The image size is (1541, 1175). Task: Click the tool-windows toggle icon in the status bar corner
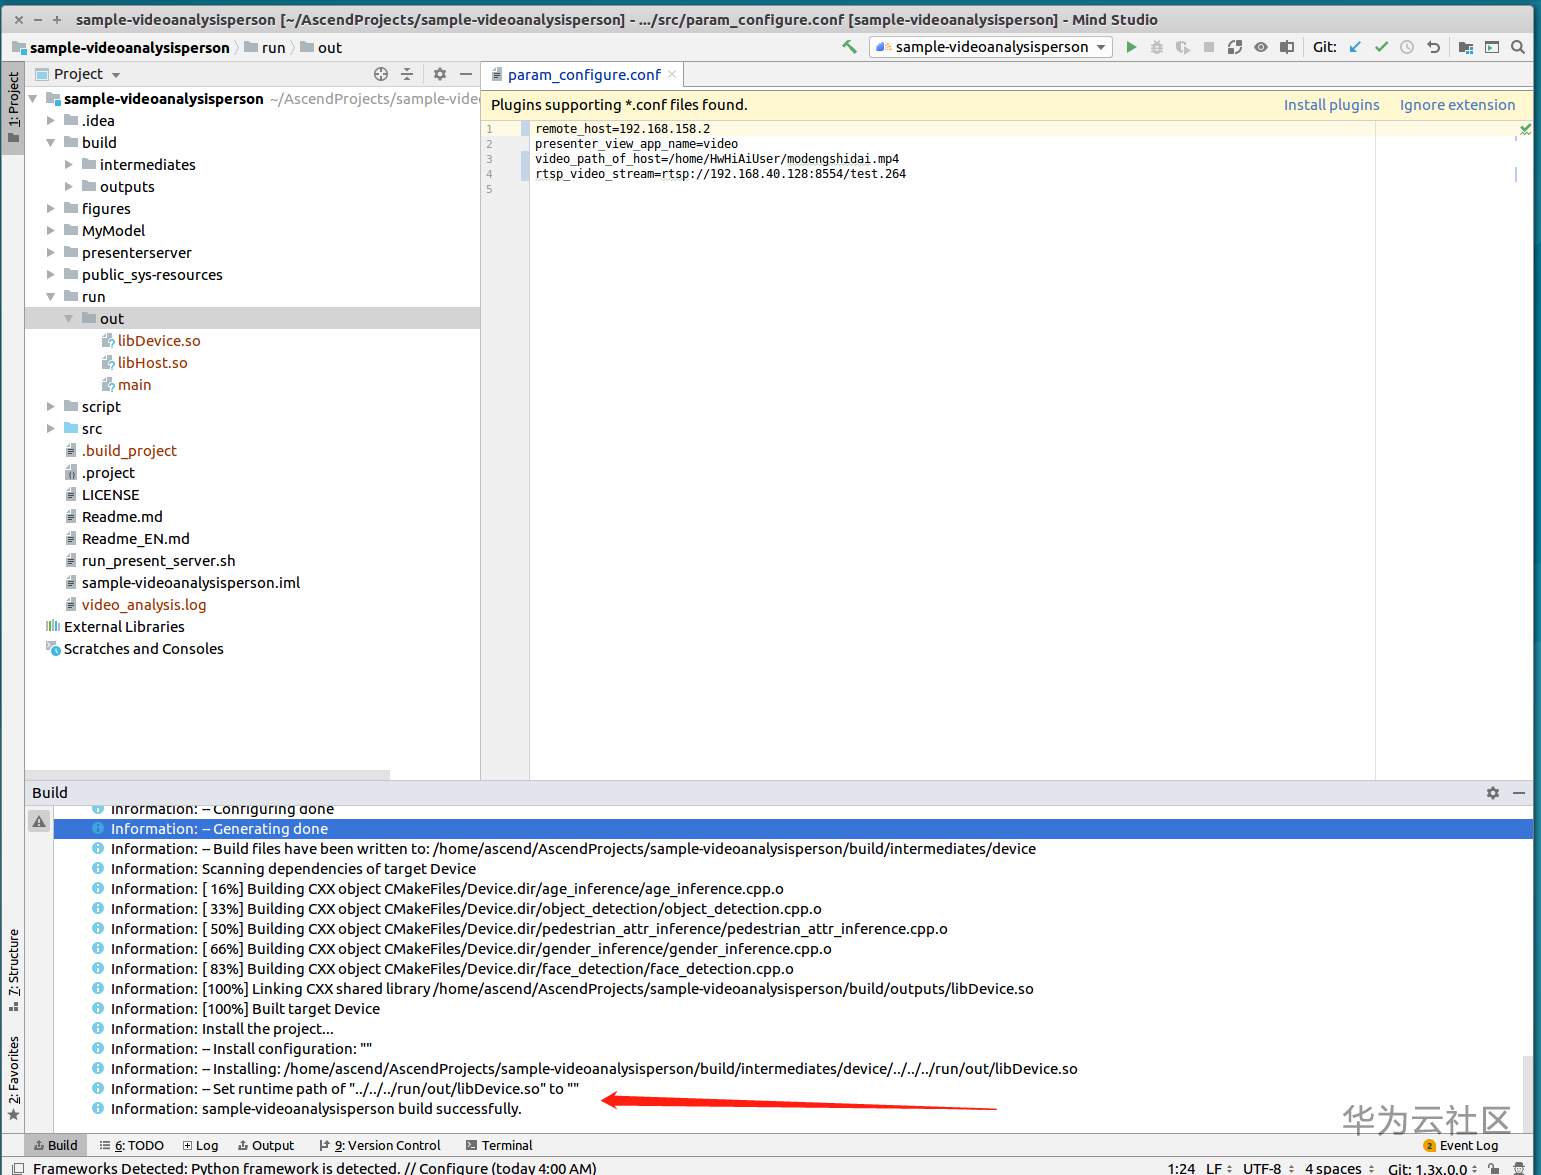coord(18,1168)
